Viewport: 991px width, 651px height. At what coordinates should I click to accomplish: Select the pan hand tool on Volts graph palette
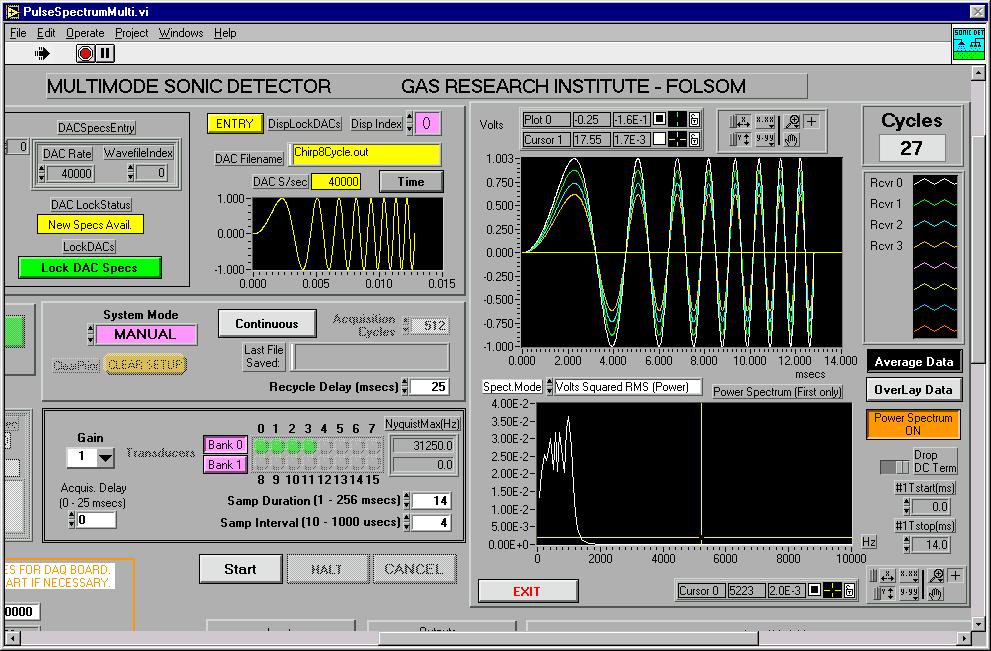tap(793, 139)
